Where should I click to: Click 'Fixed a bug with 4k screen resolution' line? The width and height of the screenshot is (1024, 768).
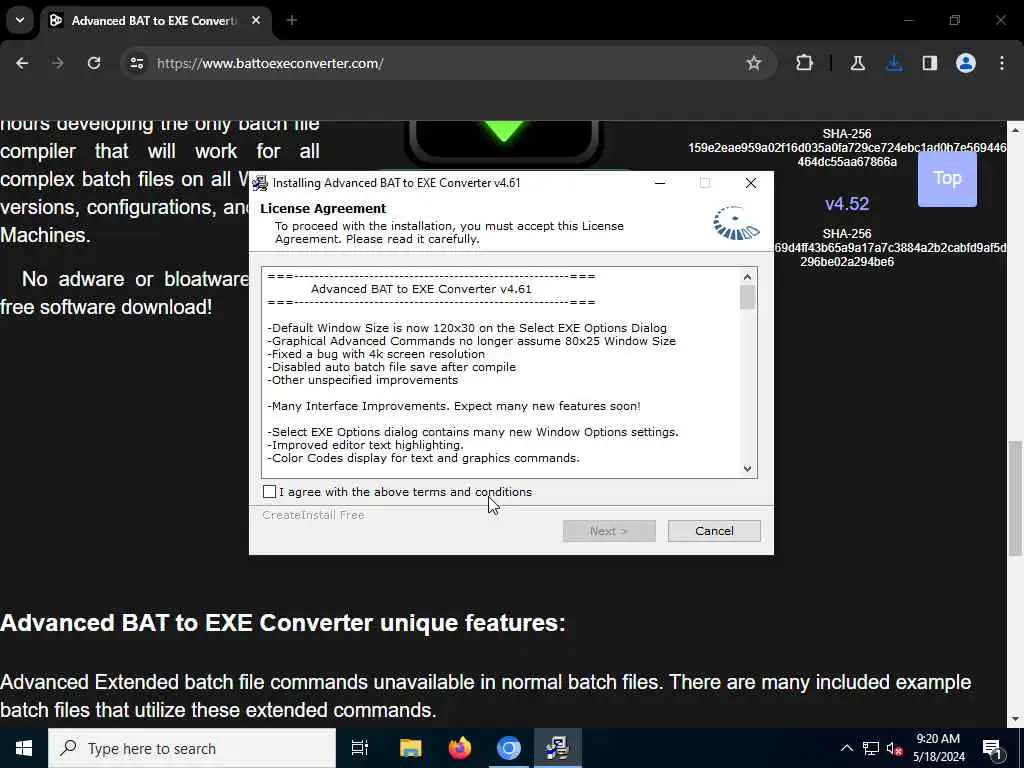(x=376, y=354)
